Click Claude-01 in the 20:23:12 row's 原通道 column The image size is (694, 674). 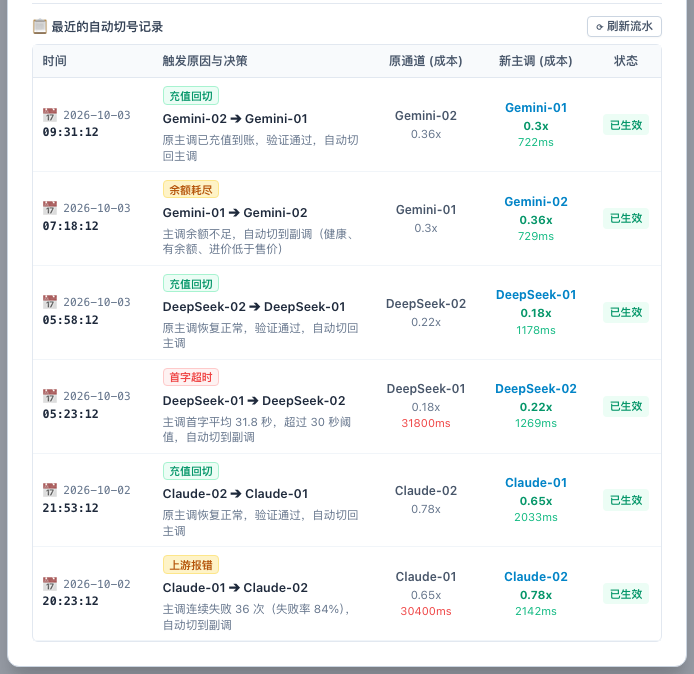[x=426, y=577]
